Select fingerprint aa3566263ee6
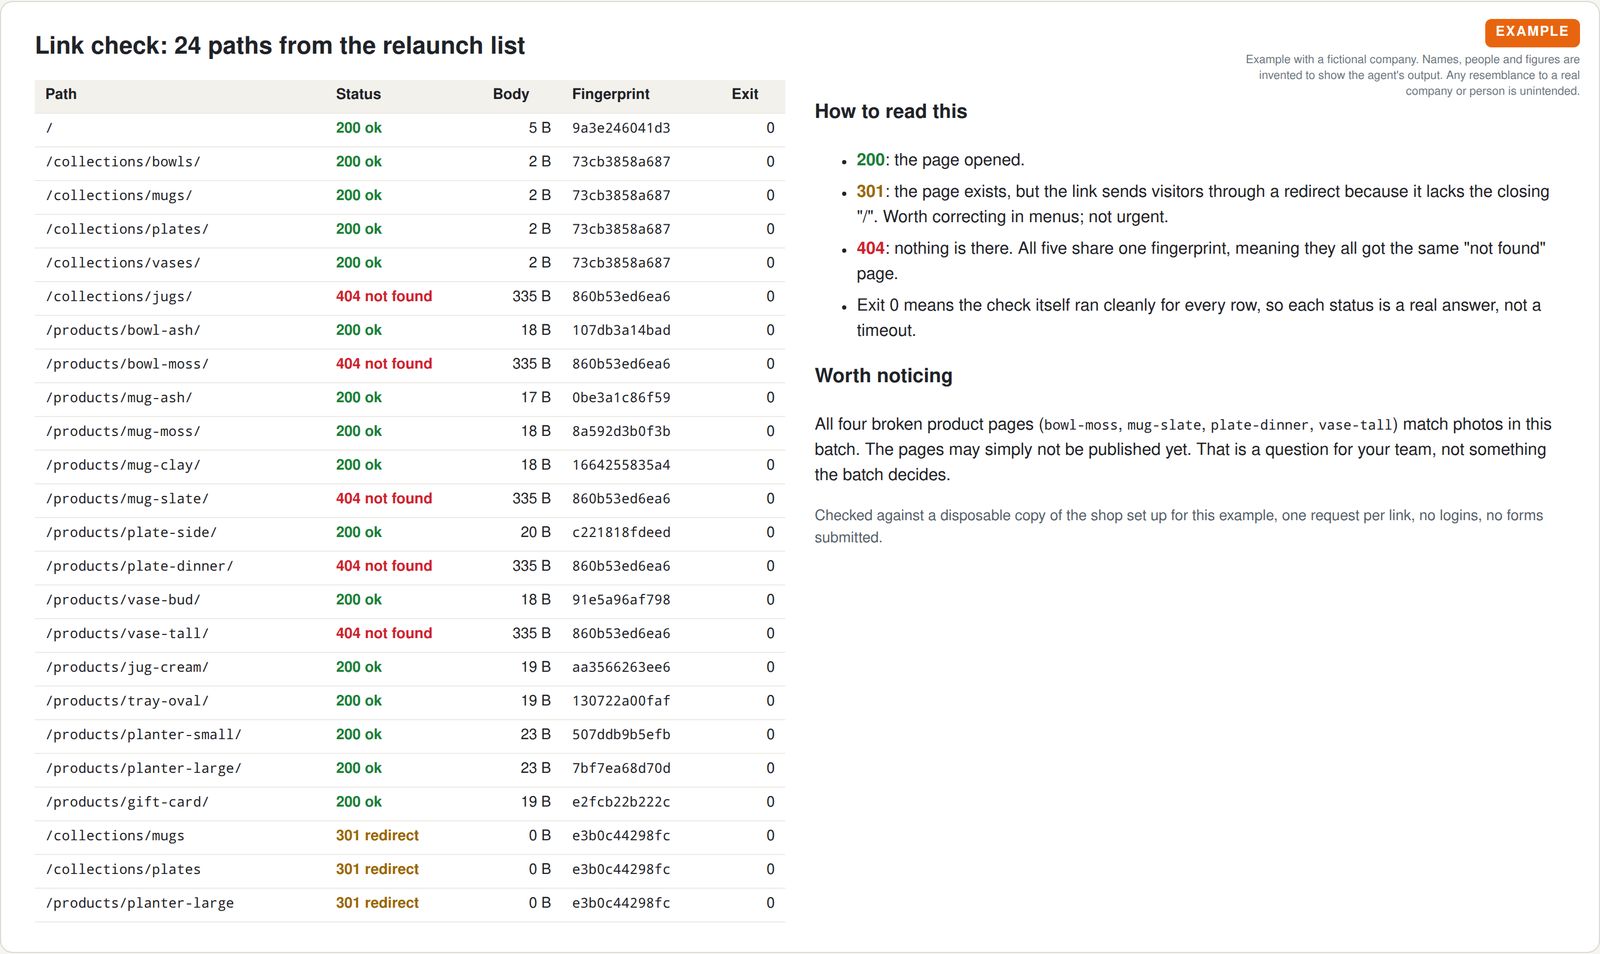The image size is (1600, 954). pyautogui.click(x=621, y=667)
